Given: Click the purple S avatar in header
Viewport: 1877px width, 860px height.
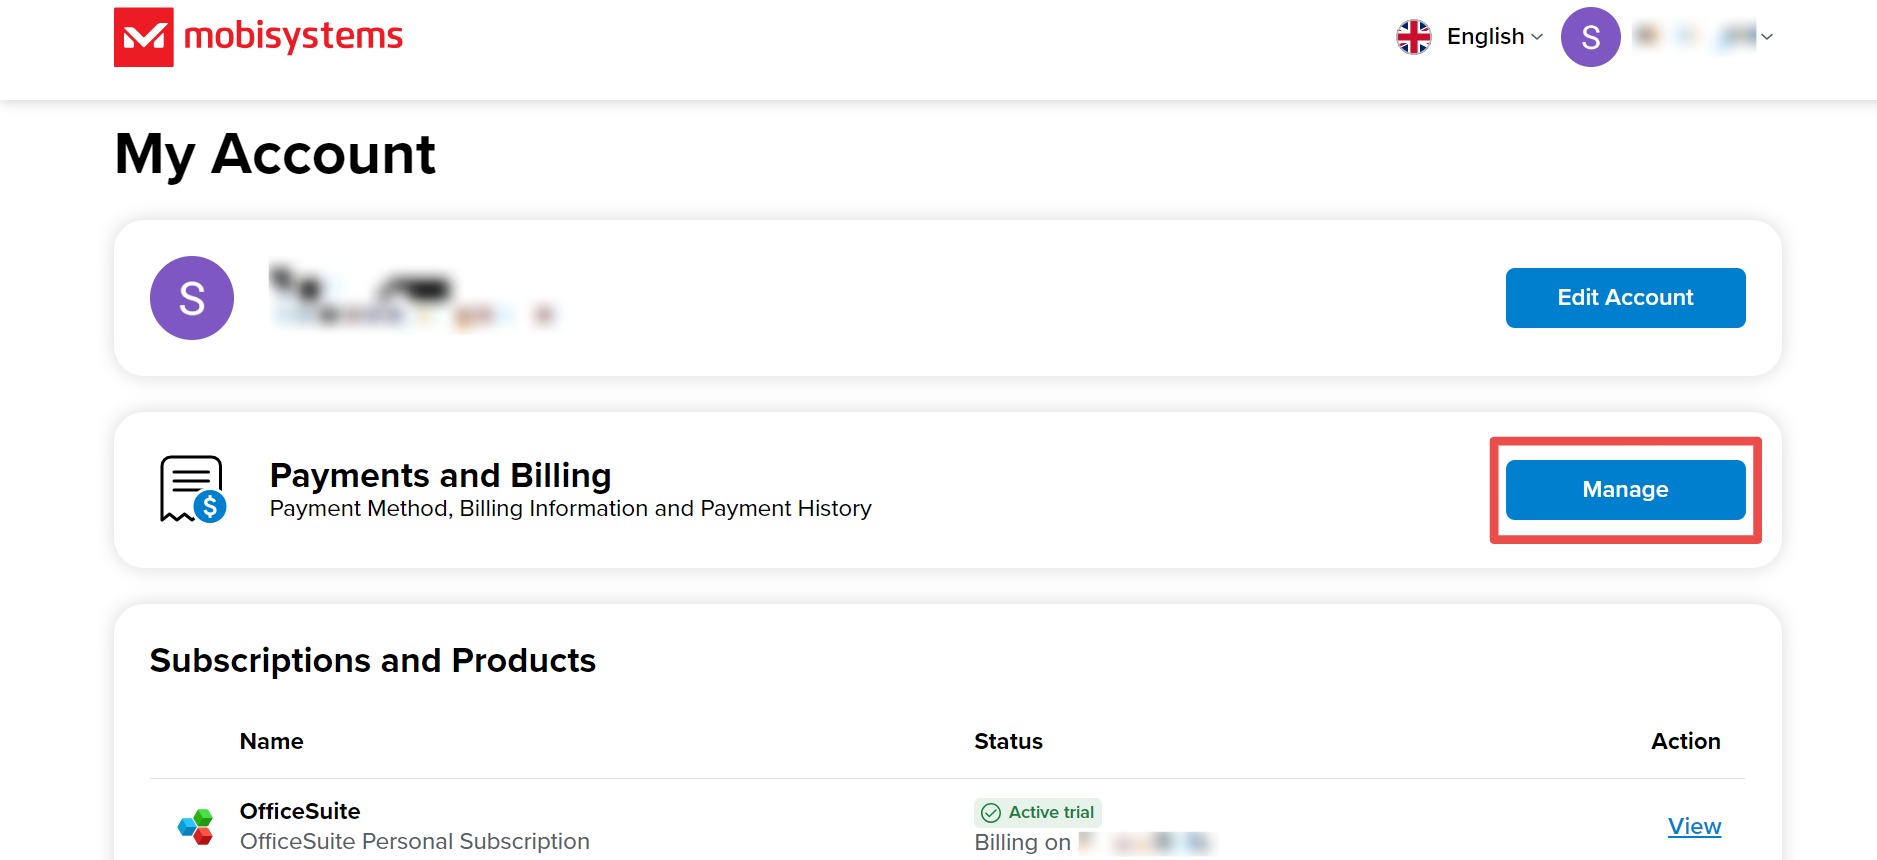Looking at the screenshot, I should [x=1590, y=37].
